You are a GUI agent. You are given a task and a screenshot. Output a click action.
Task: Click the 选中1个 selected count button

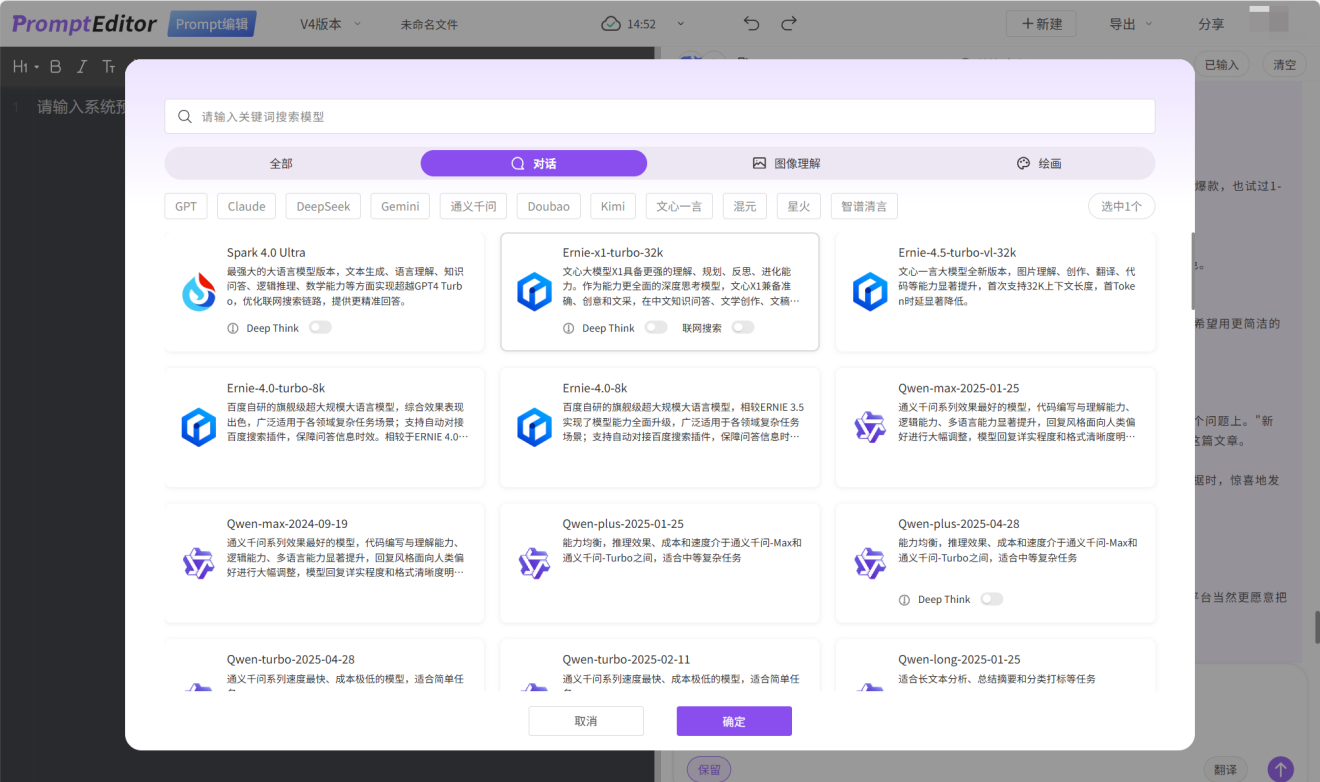click(1122, 206)
